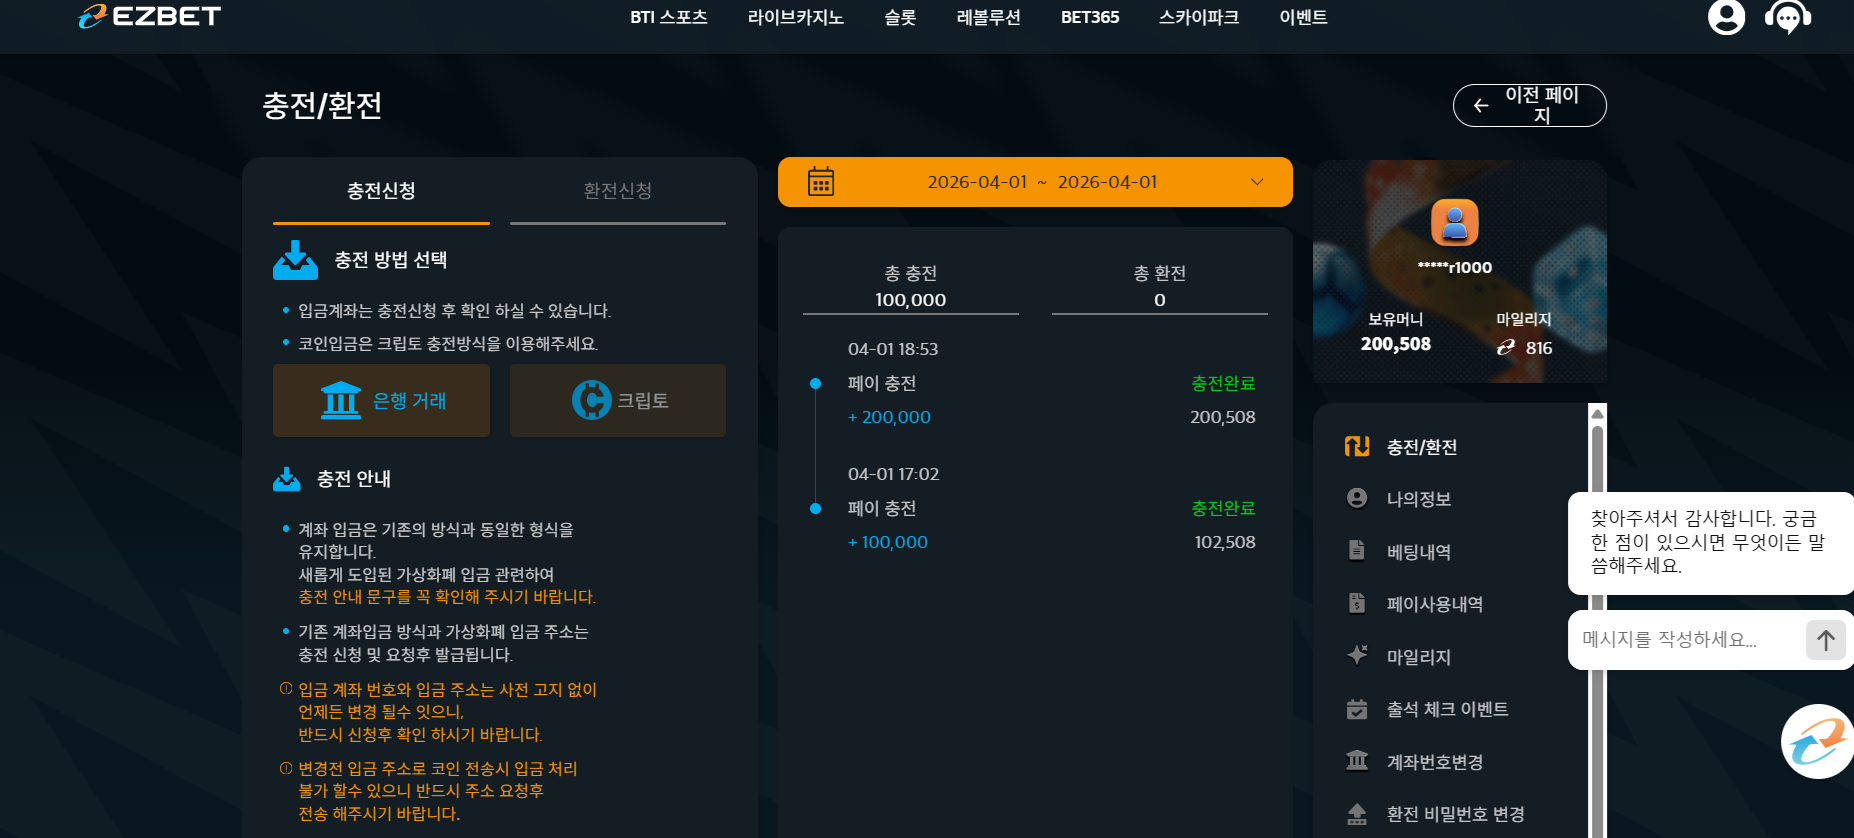Choose the 크립토 deposit method
The height and width of the screenshot is (838, 1854).
(x=618, y=400)
